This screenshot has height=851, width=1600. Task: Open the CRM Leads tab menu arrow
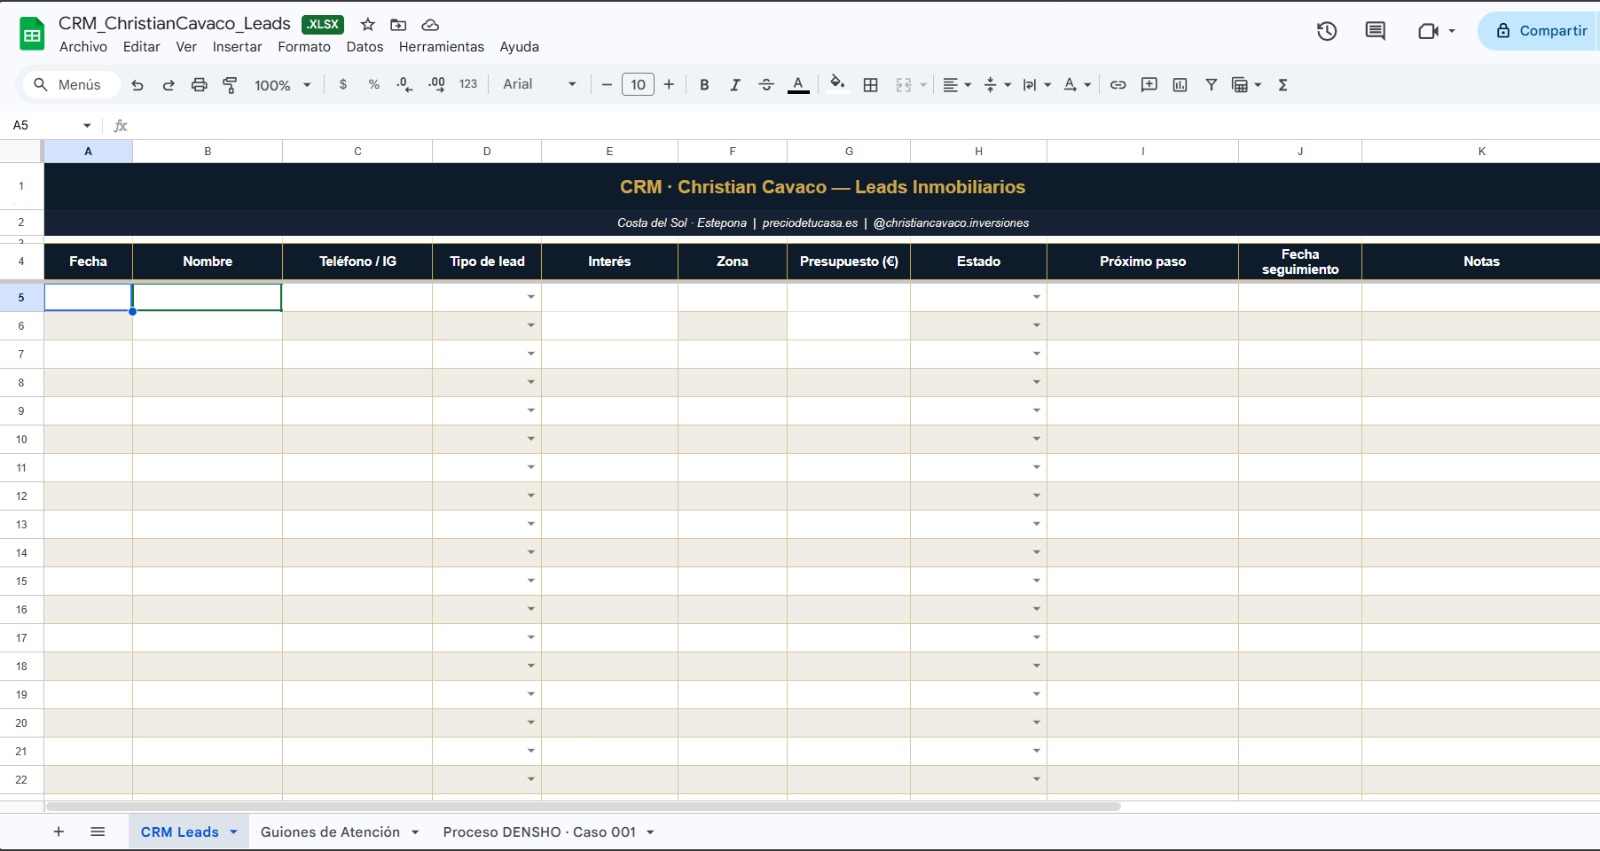coord(233,832)
